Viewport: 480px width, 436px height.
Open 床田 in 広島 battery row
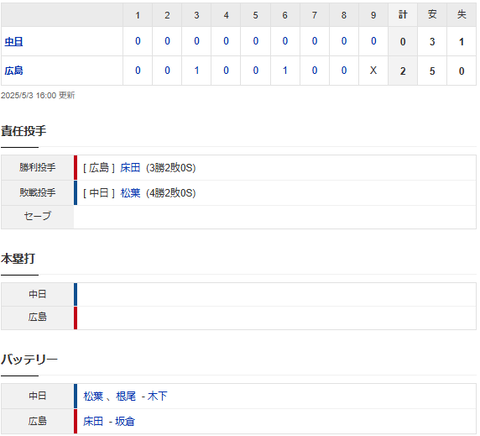[x=93, y=421]
